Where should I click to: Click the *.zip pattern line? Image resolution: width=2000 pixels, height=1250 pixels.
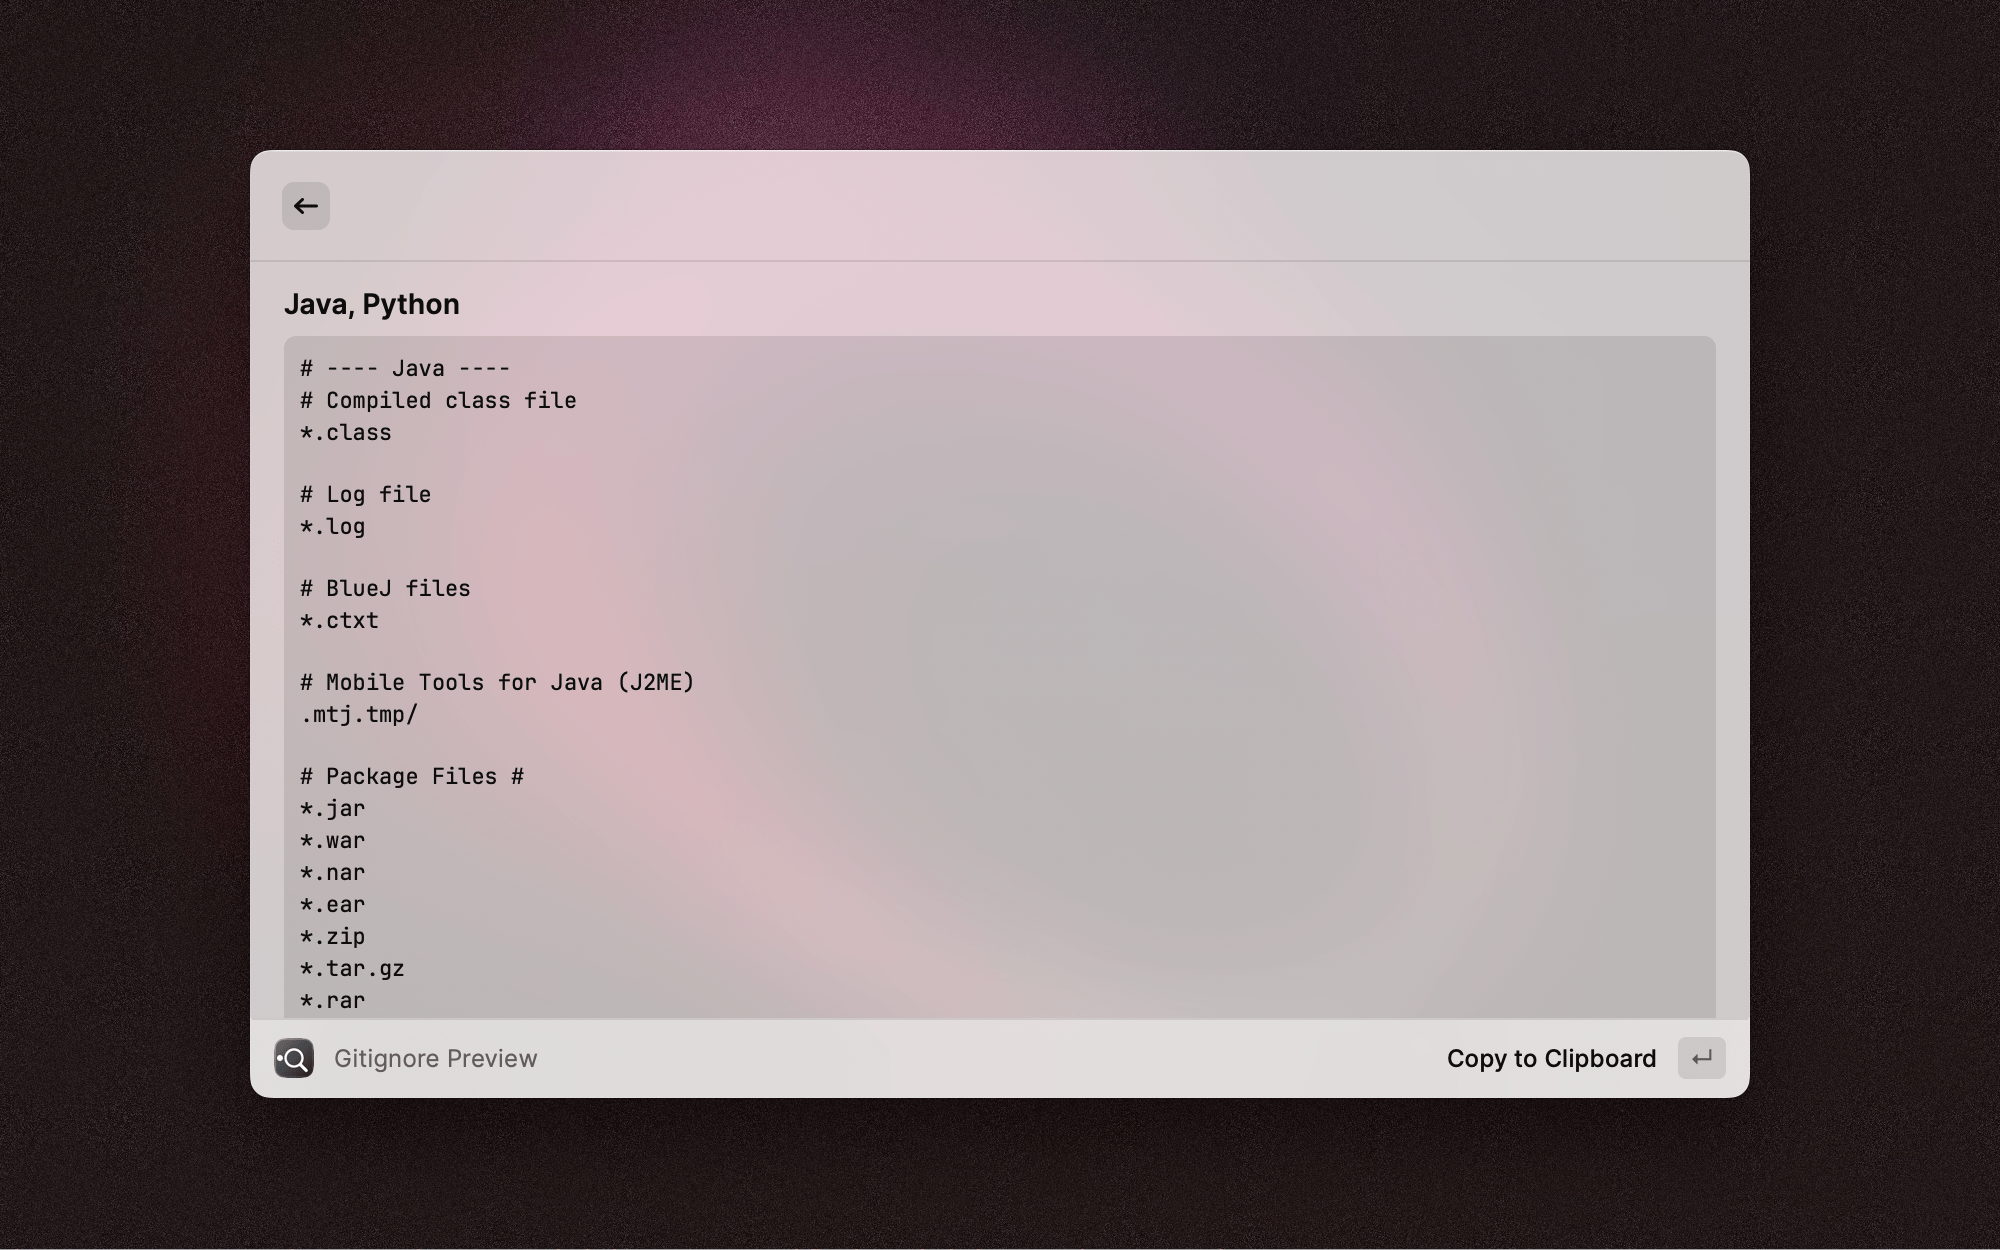pos(333,937)
